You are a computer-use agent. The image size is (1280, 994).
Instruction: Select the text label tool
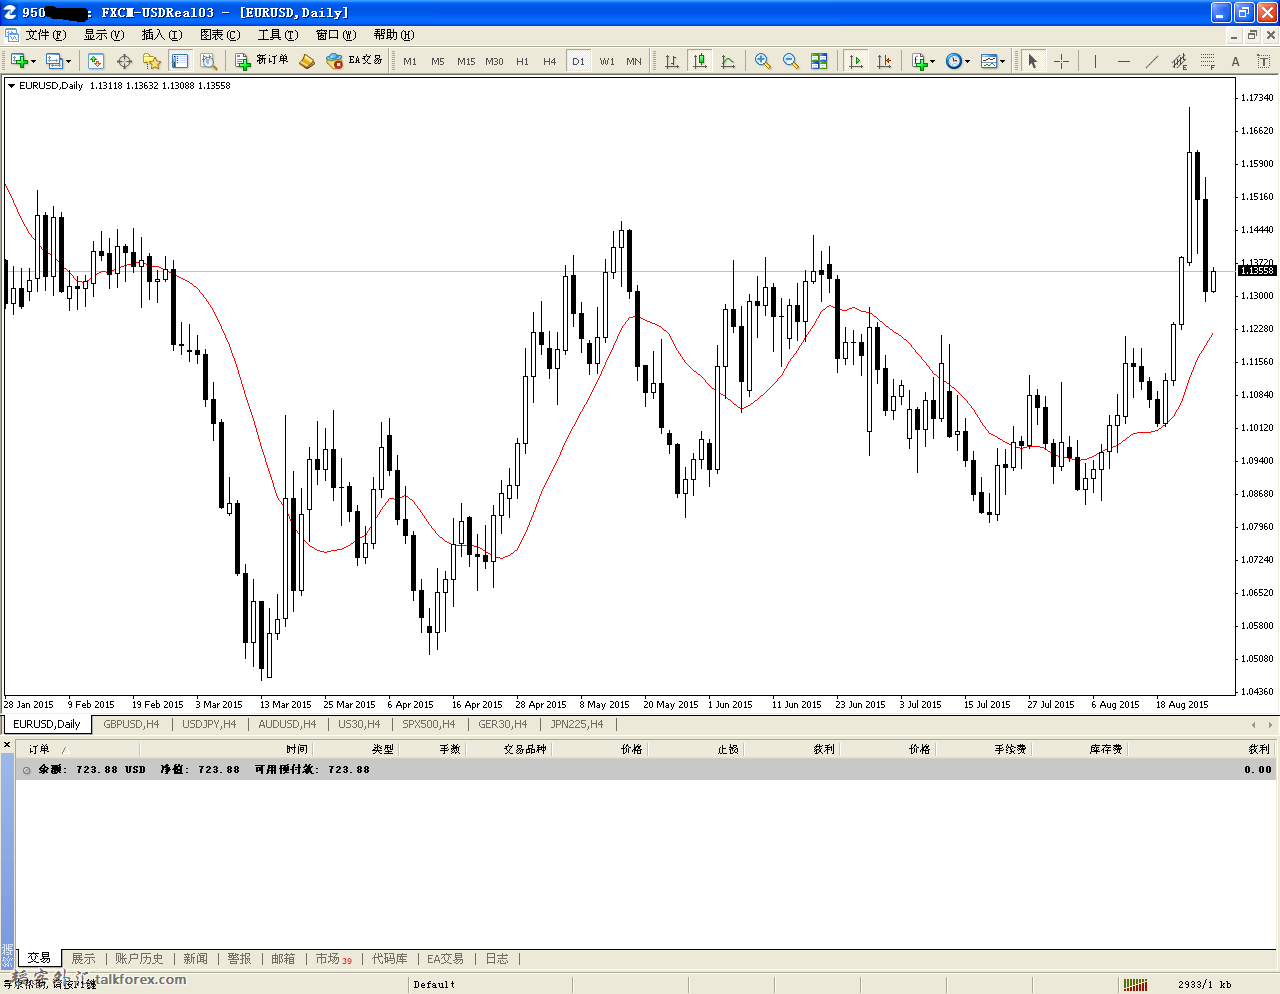click(x=1264, y=61)
